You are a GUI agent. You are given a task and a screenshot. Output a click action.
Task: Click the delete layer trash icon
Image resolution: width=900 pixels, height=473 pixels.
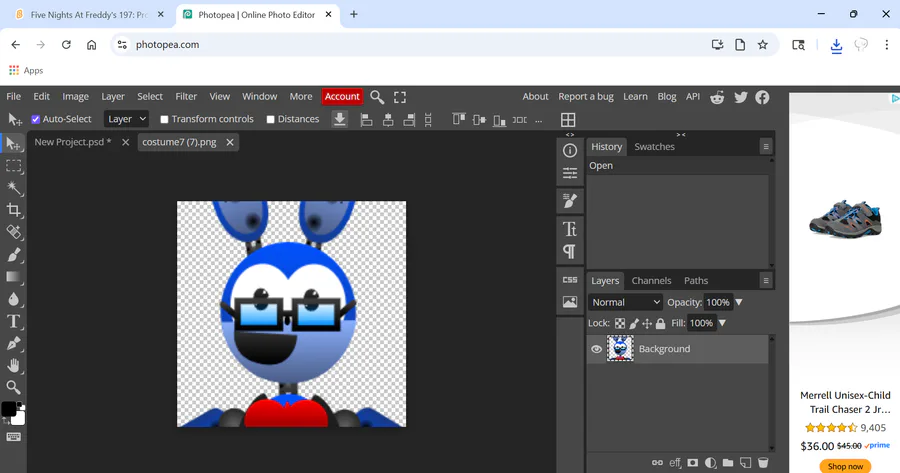(763, 463)
